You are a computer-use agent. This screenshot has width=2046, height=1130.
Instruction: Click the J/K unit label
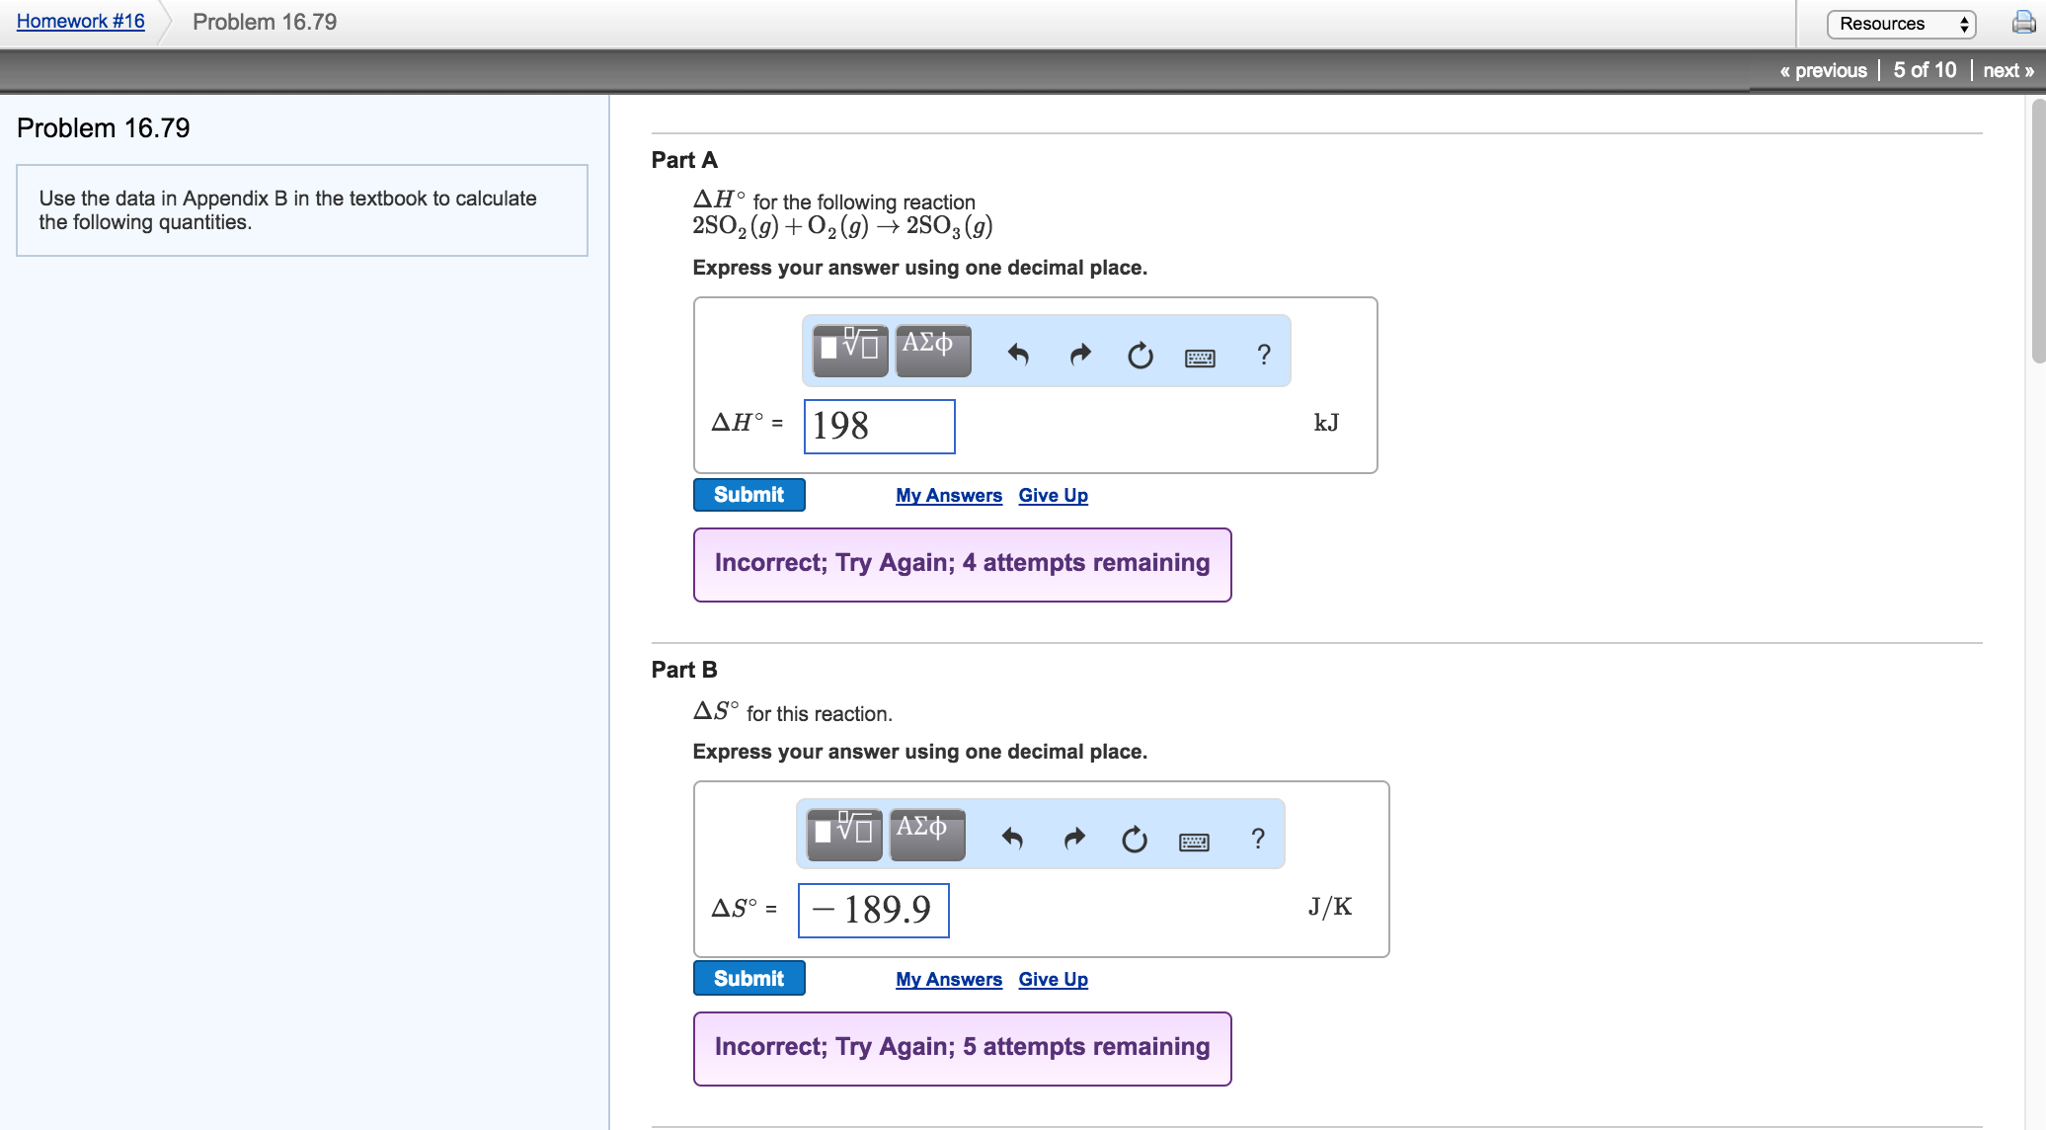(1330, 907)
